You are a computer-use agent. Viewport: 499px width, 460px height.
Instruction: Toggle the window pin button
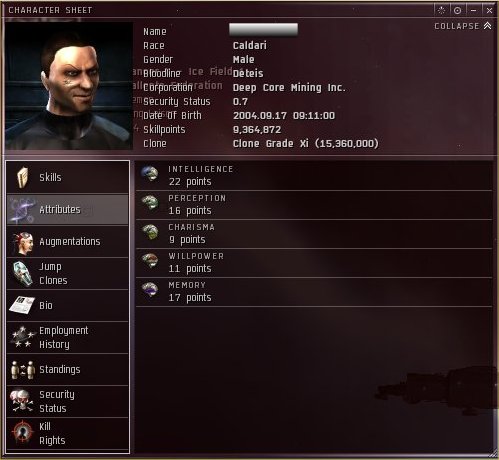[457, 10]
